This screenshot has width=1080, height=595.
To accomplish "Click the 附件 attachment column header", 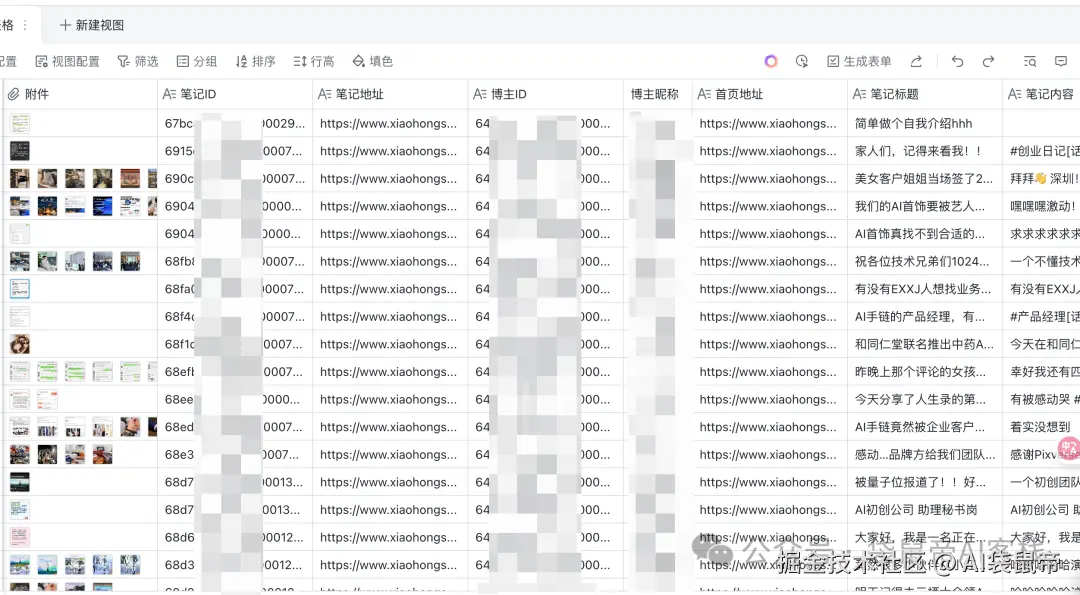I will click(x=37, y=94).
